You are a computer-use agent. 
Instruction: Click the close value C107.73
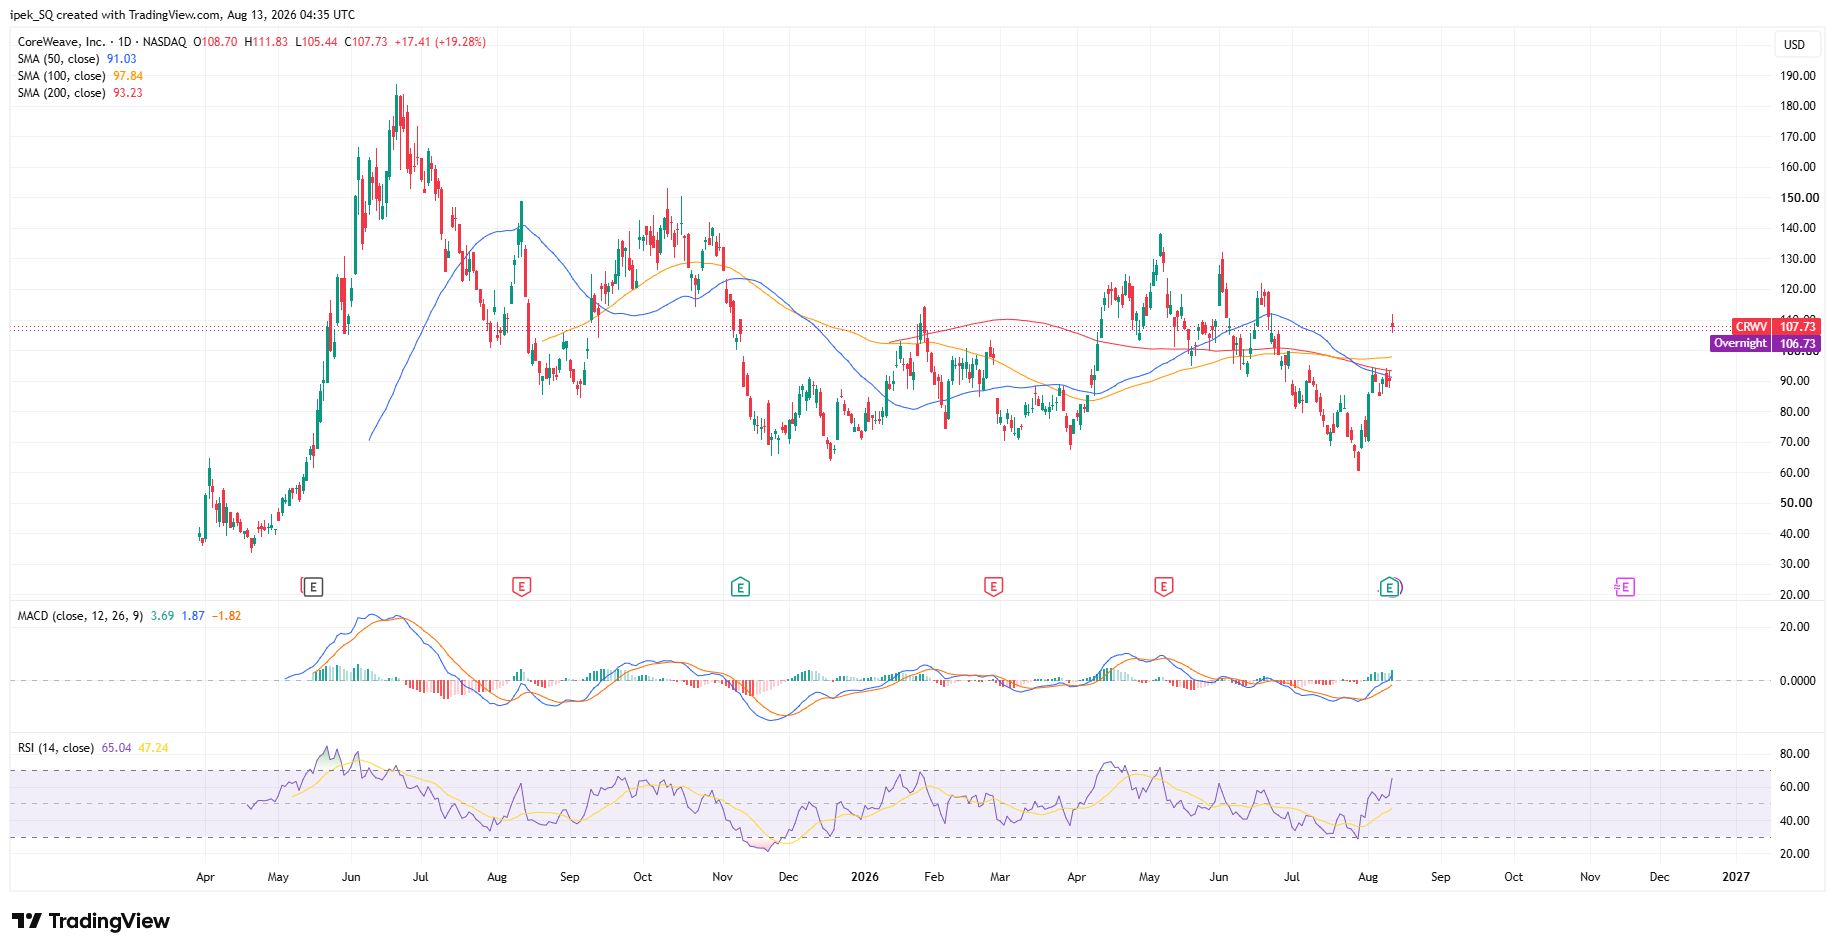366,42
